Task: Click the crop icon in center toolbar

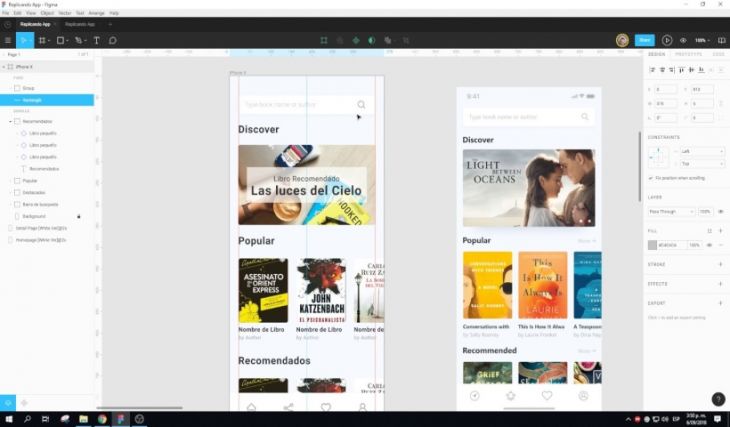Action: [x=406, y=41]
